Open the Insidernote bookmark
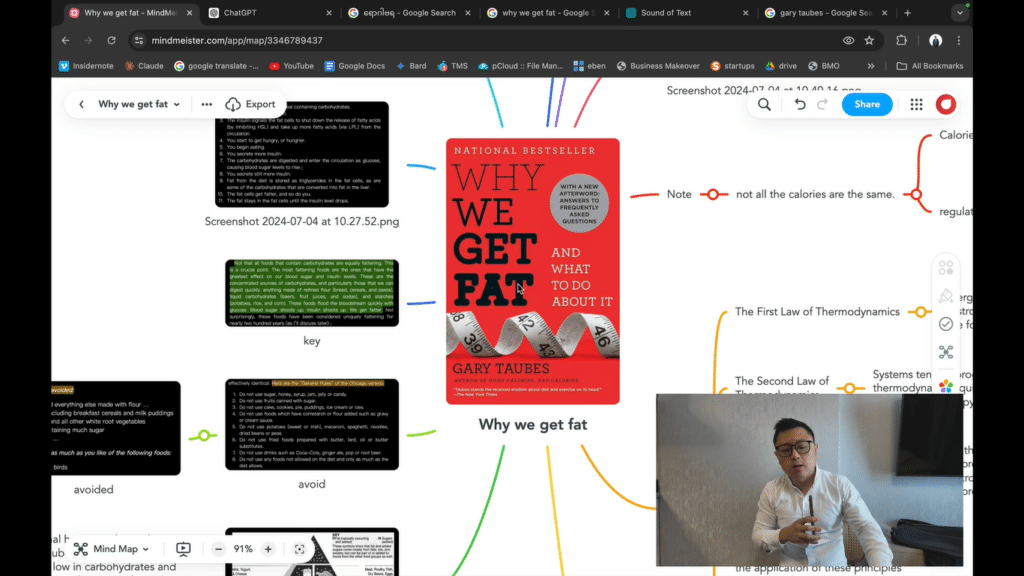The image size is (1024, 576). click(x=86, y=66)
